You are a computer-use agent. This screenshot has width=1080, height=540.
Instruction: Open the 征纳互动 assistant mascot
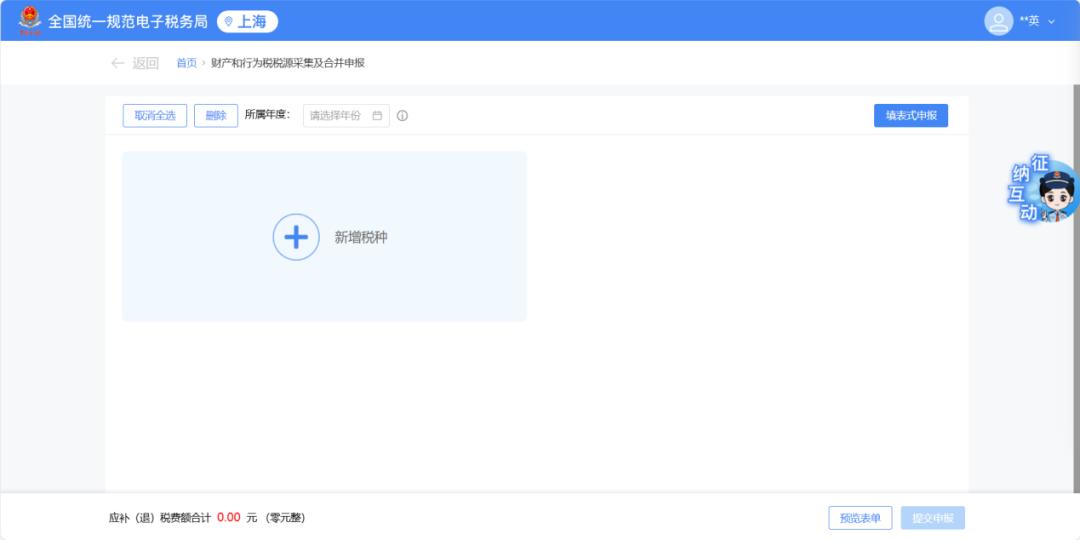point(1043,189)
